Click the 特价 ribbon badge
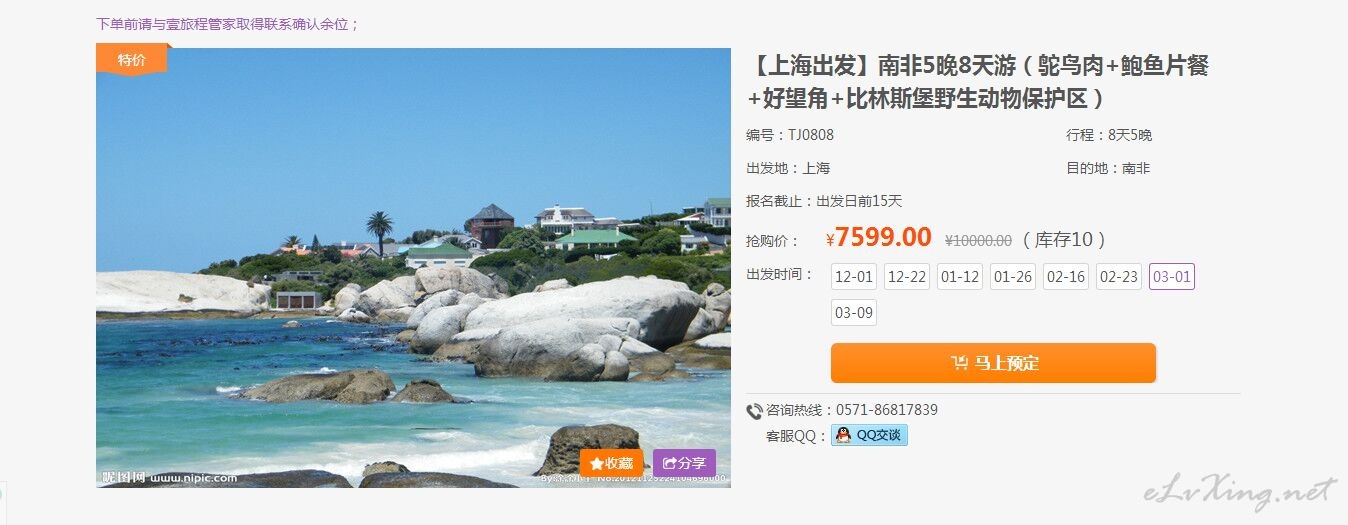1348x525 pixels. (132, 59)
